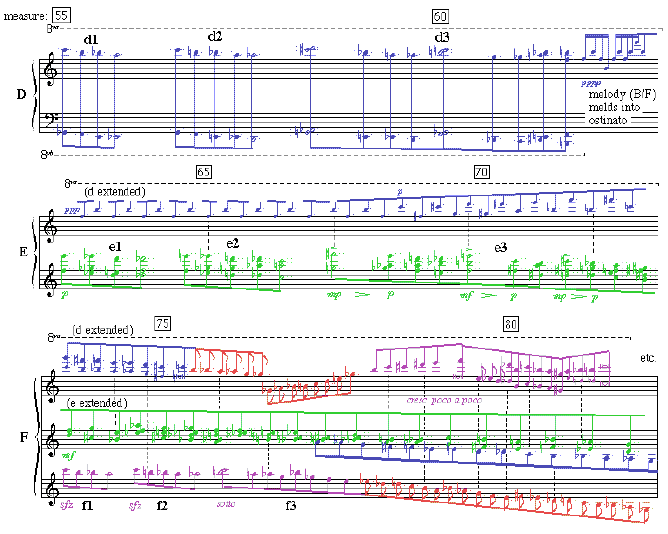Click the d3 phrase label
This screenshot has width=668, height=534.
442,38
